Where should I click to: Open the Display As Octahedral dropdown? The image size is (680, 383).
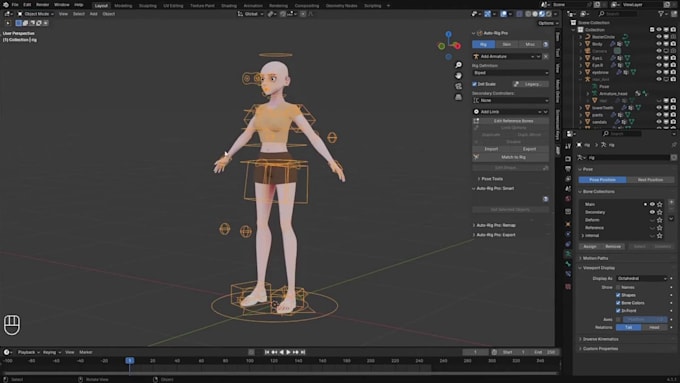coord(641,278)
